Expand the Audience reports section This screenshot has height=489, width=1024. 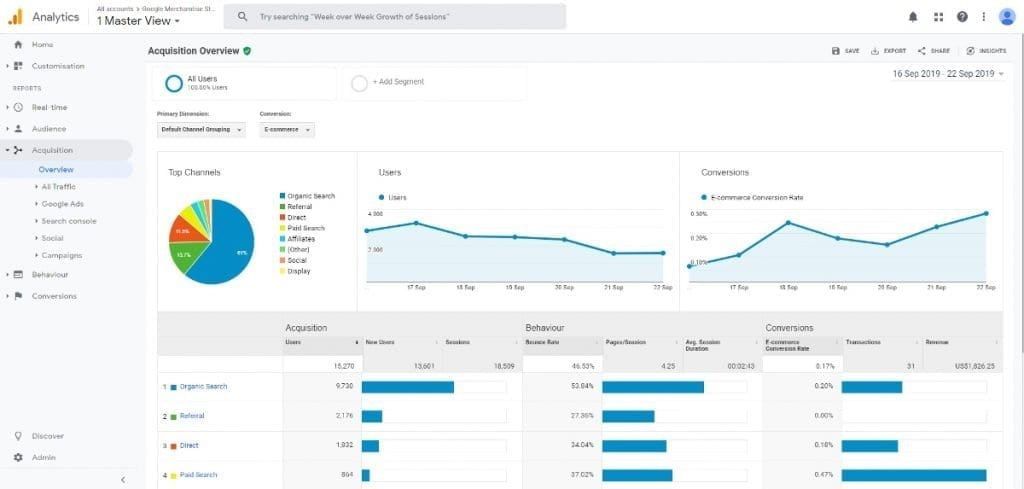coord(49,129)
